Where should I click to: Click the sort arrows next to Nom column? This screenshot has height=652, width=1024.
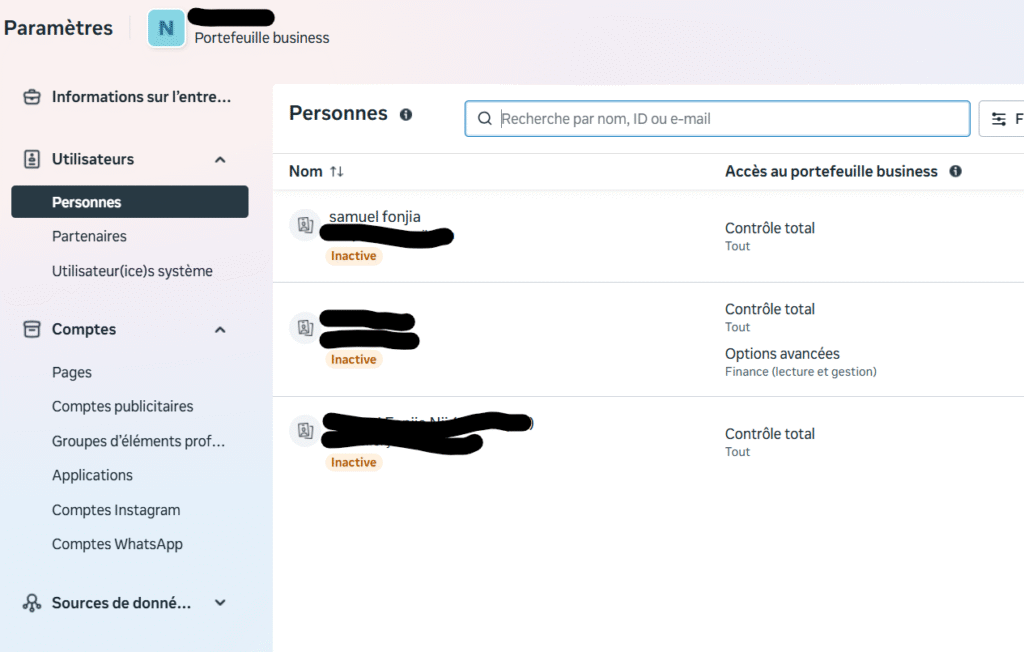pos(337,172)
